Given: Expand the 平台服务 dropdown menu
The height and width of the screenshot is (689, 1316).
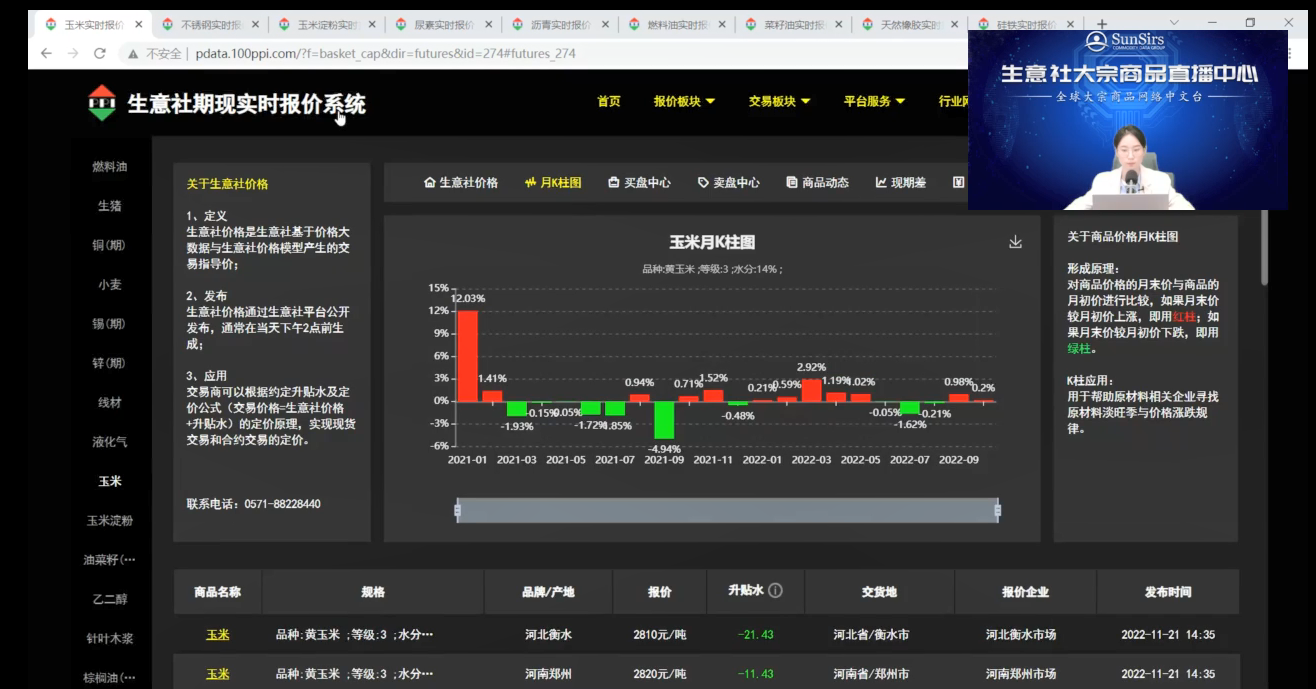Looking at the screenshot, I should 873,101.
